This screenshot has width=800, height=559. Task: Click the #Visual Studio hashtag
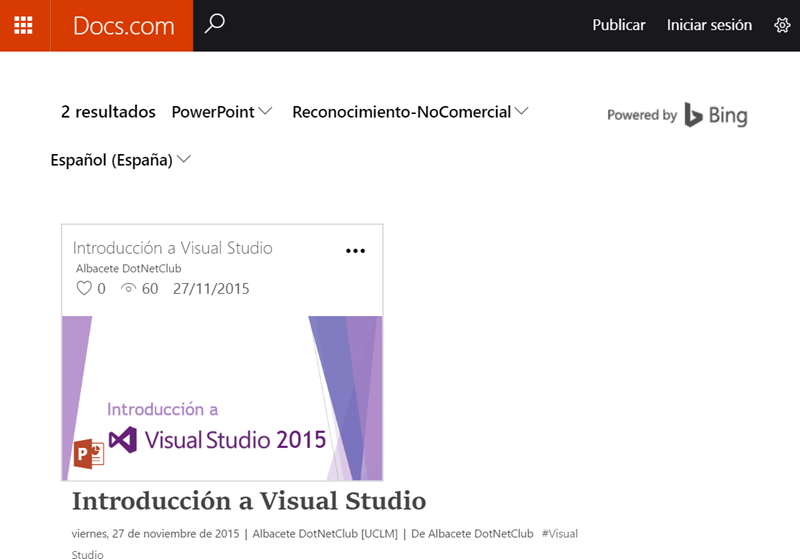point(559,534)
